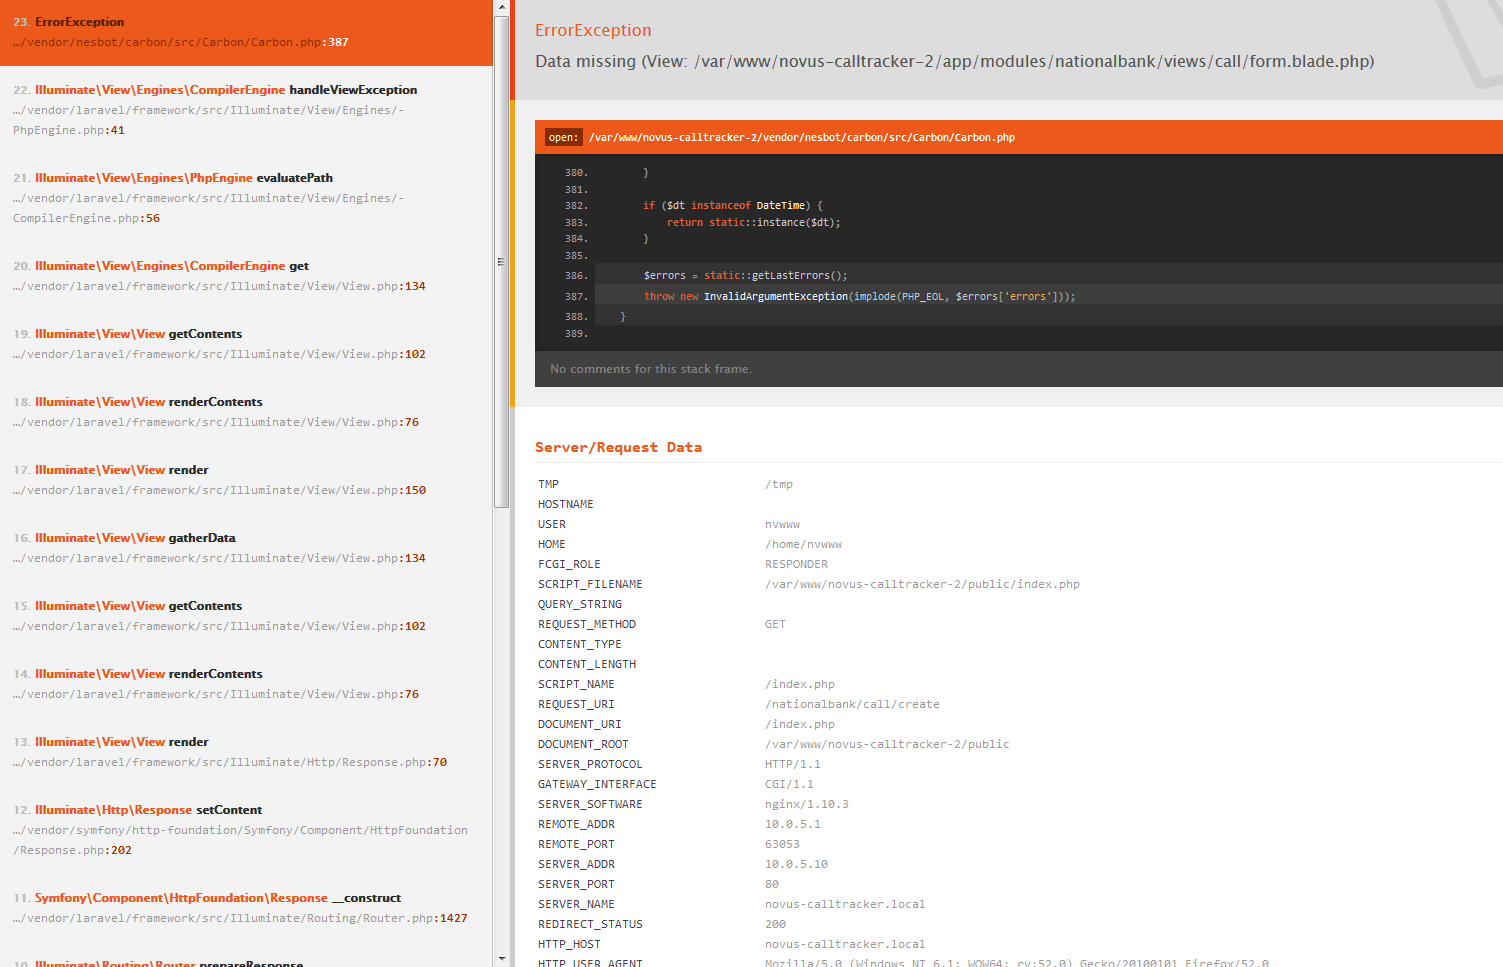
Task: Click the DOCUMENT_URI value '/index.php'
Action: [800, 724]
